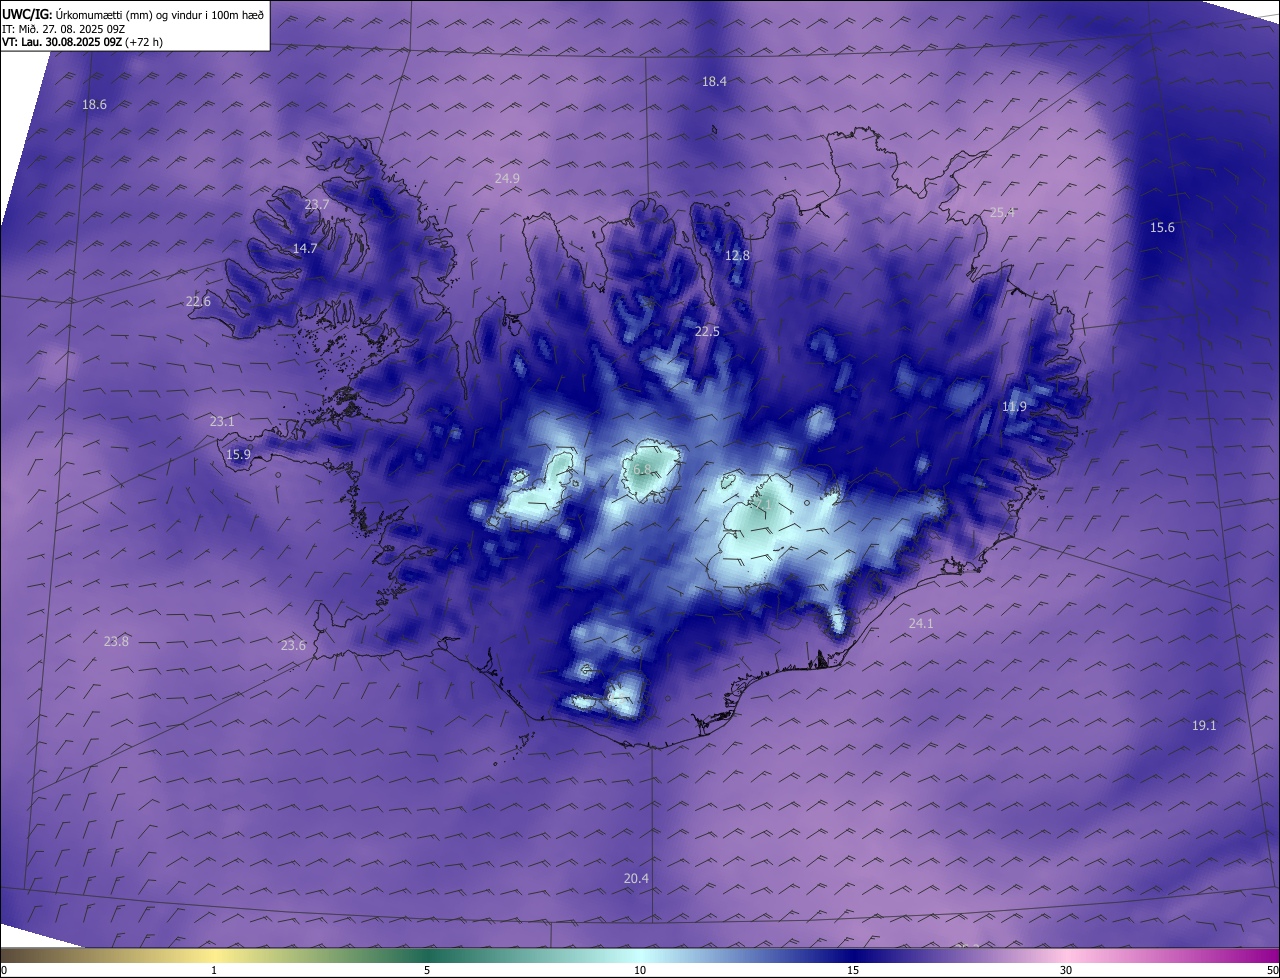Click the map value 25.4
Viewport: 1280px width, 978px height.
click(1002, 212)
